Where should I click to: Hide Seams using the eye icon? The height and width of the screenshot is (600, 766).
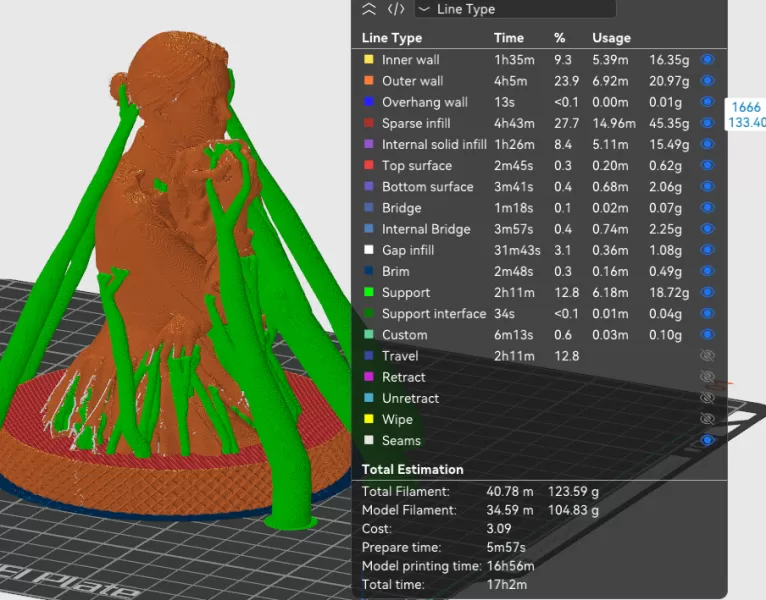tap(708, 440)
